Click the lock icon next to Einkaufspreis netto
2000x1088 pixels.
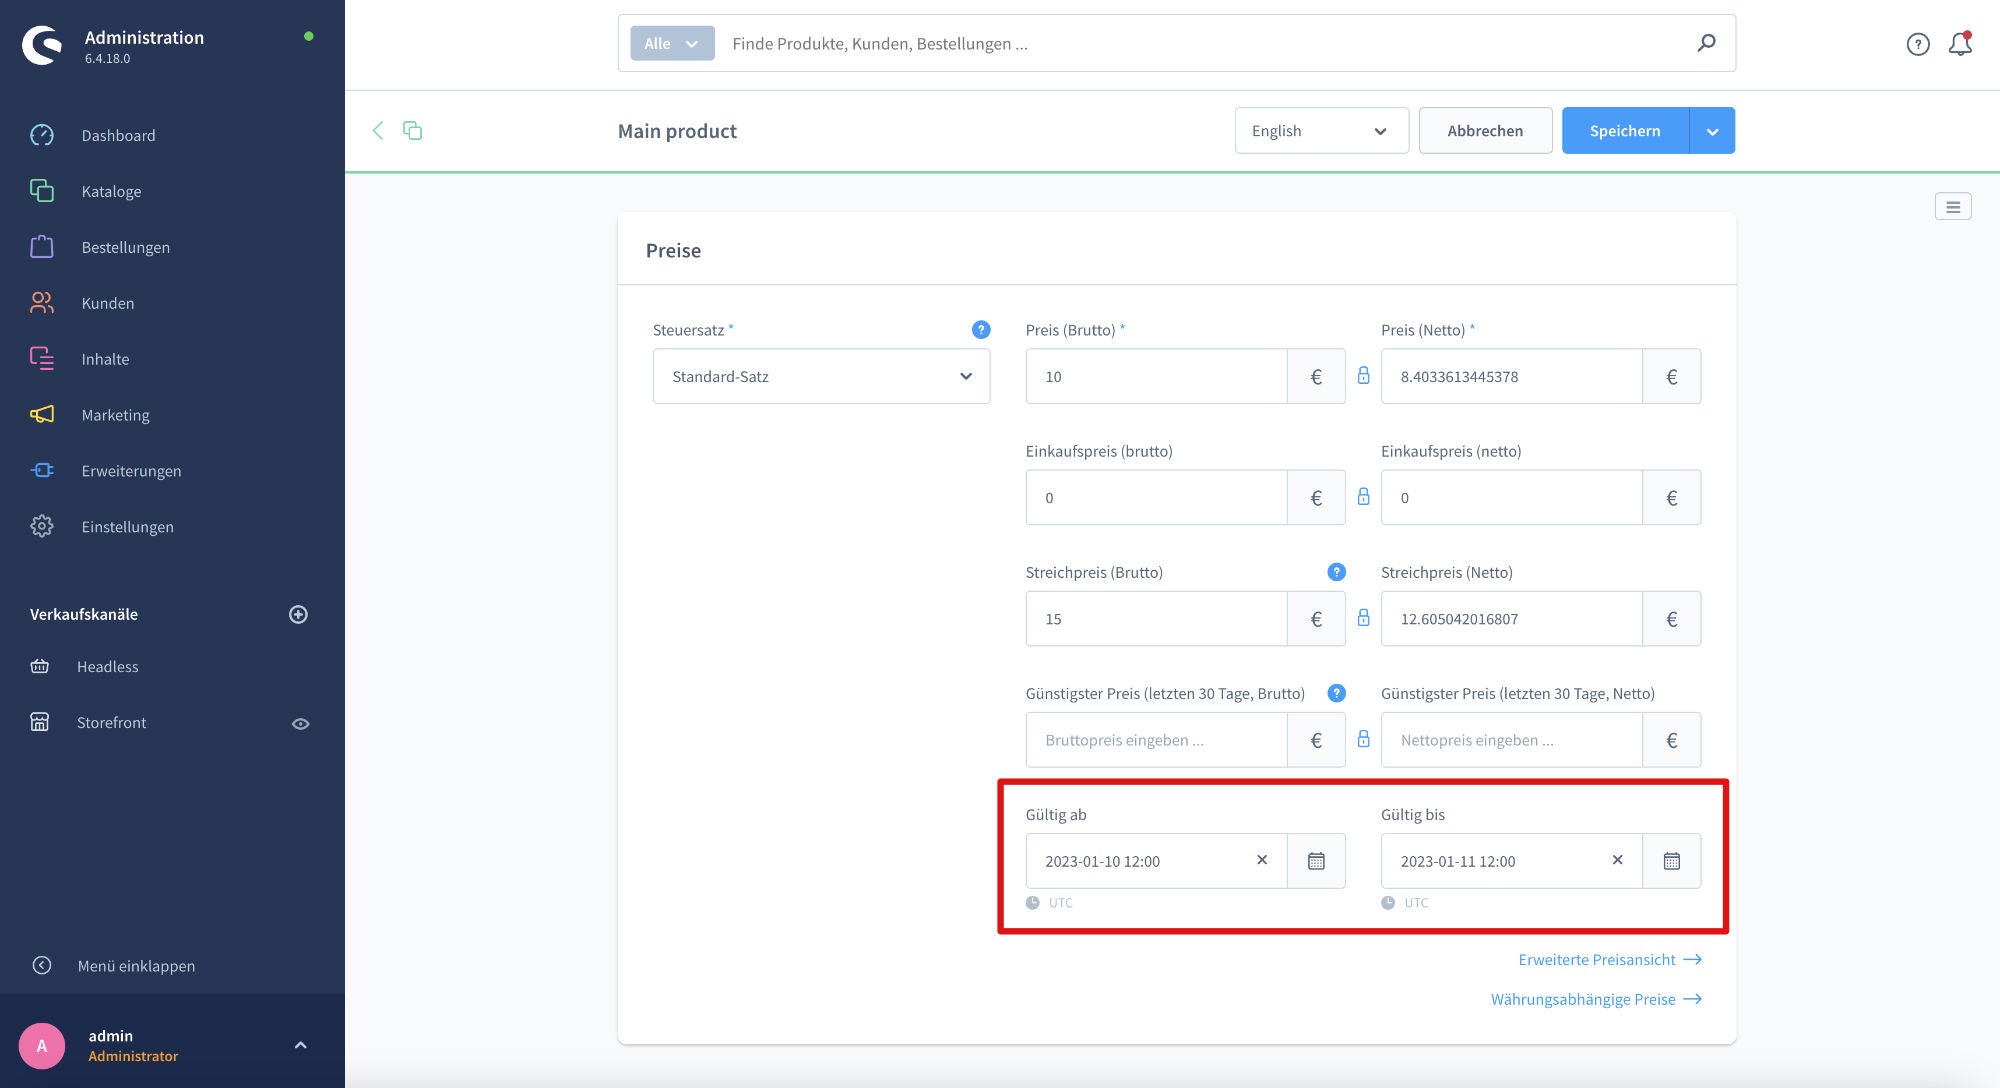click(x=1362, y=497)
